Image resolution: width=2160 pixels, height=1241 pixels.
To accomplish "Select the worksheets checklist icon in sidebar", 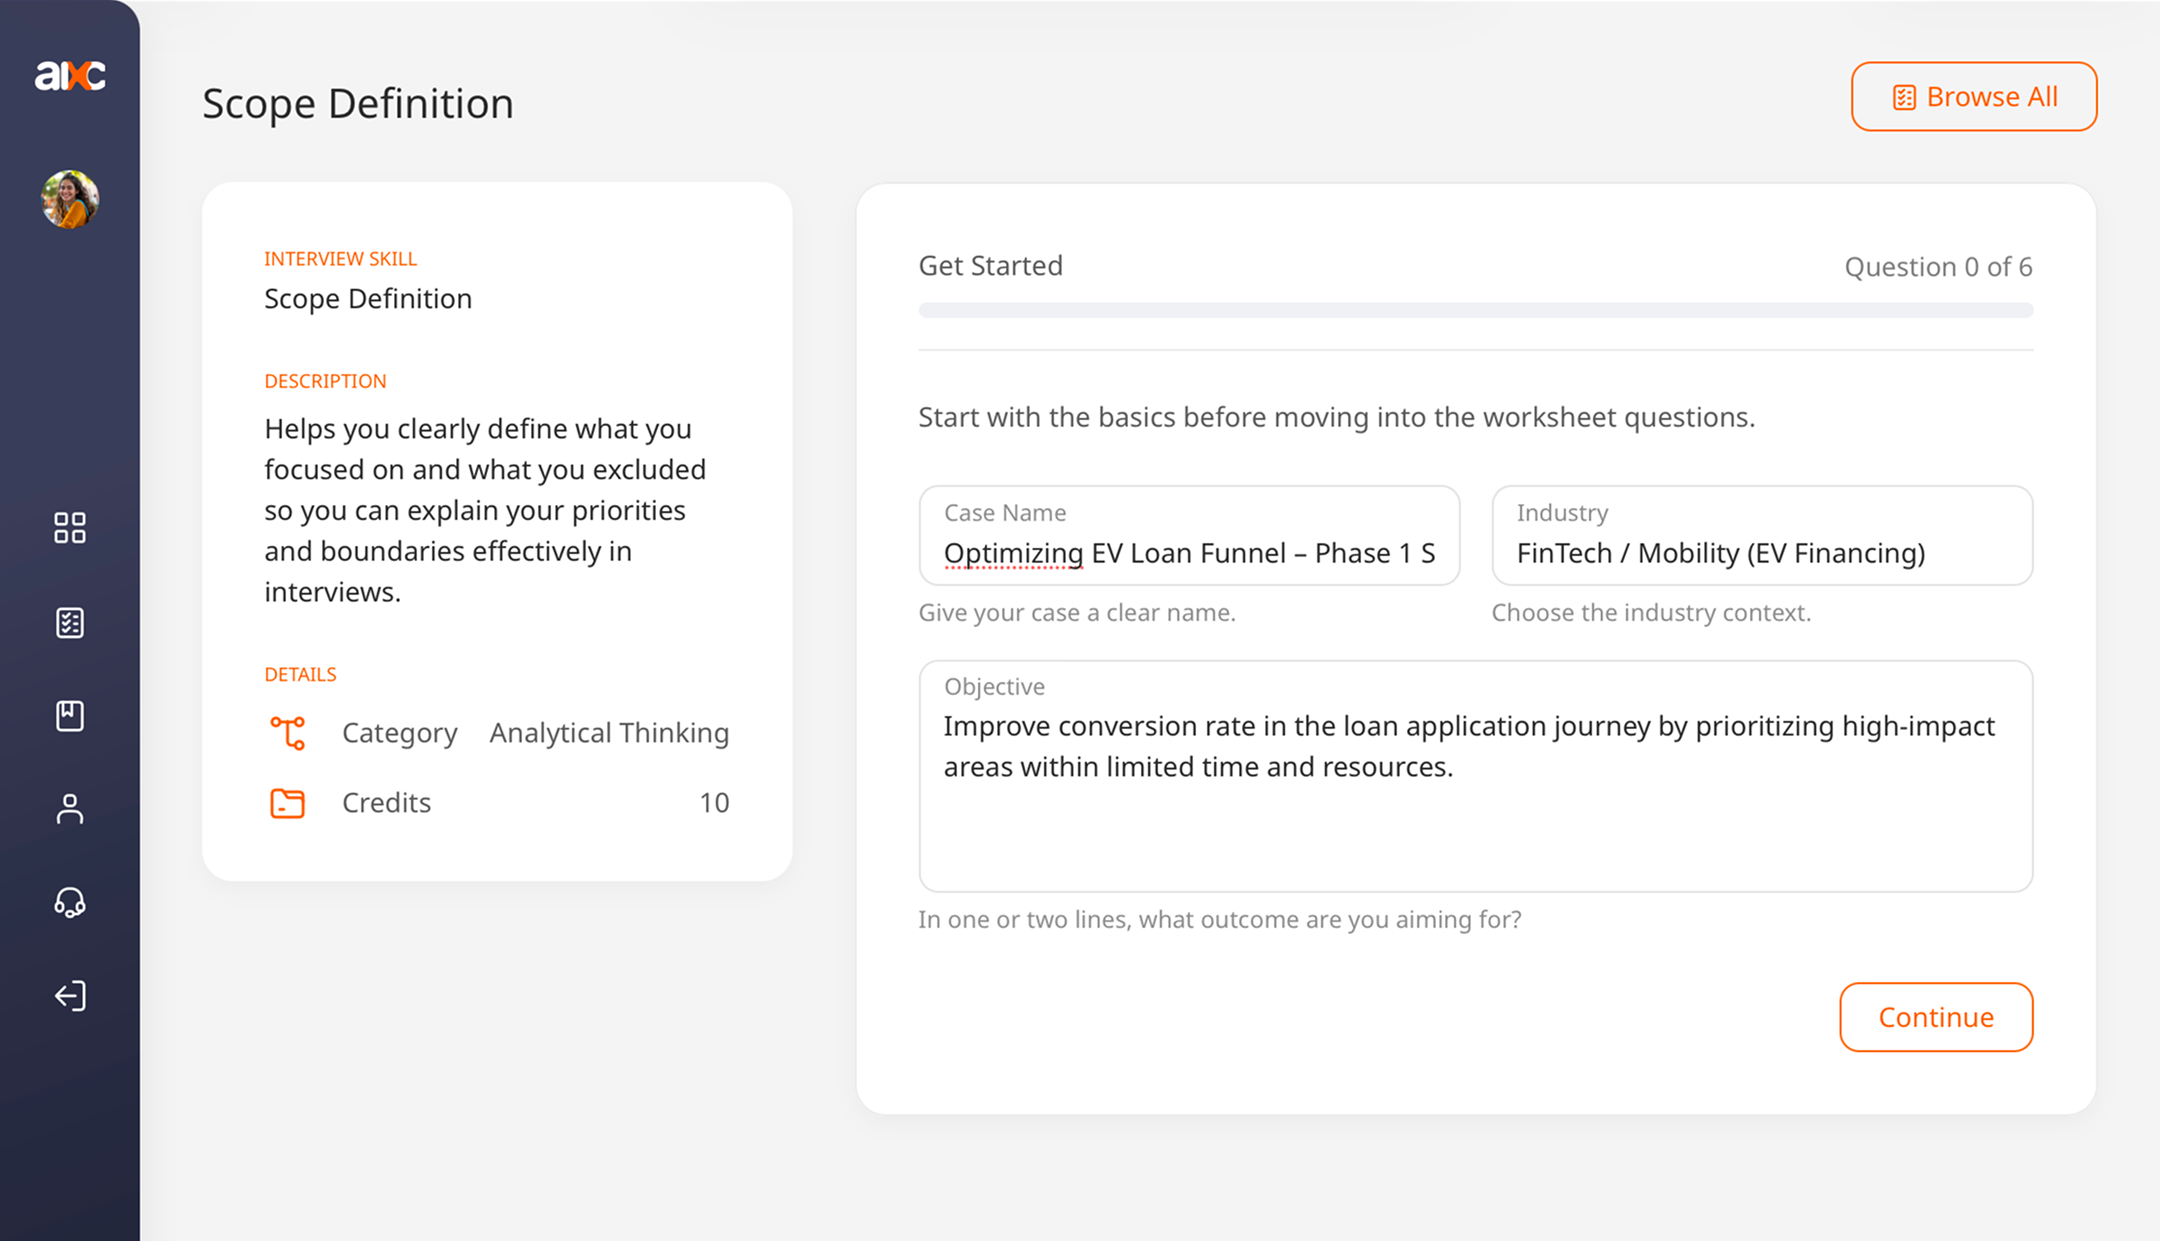I will click(x=69, y=622).
